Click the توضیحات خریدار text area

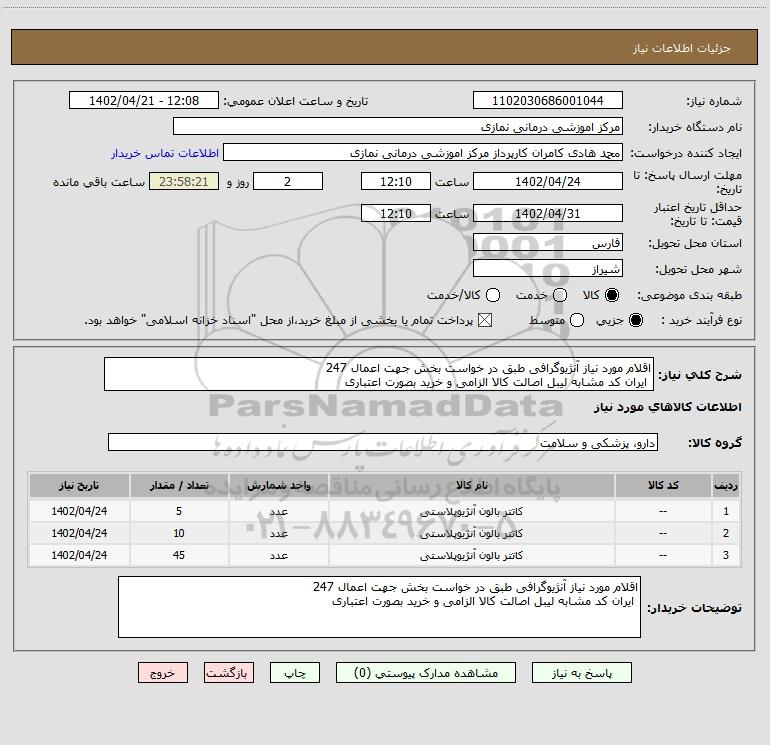379,607
